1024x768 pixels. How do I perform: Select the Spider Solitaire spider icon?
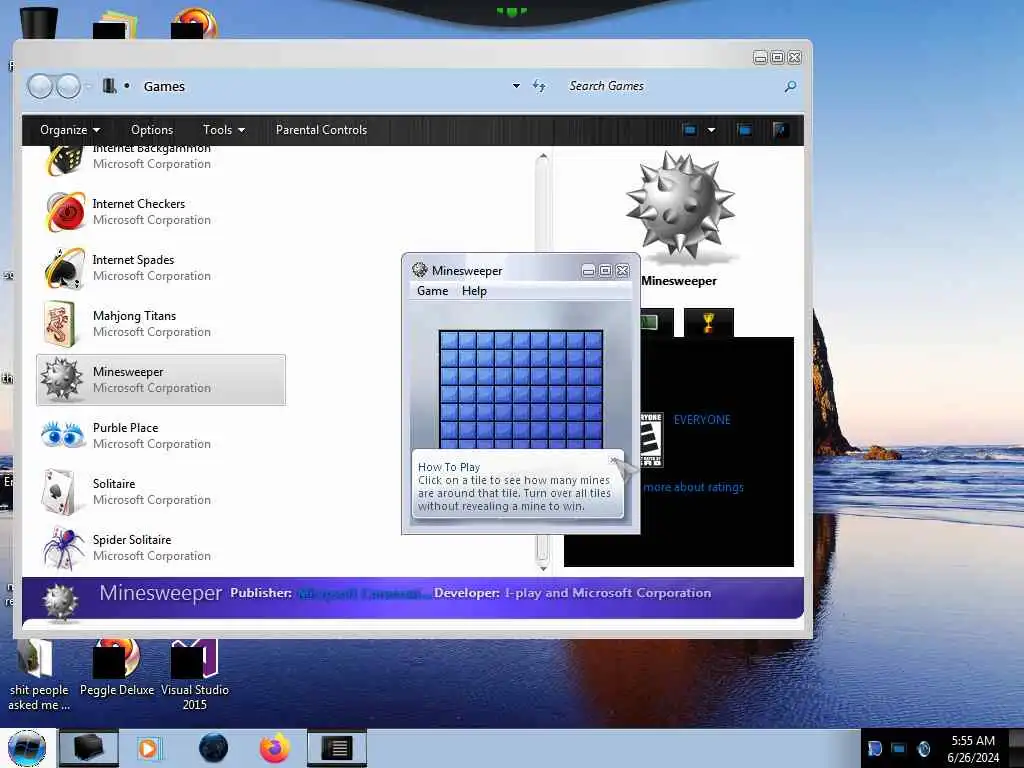coord(63,547)
